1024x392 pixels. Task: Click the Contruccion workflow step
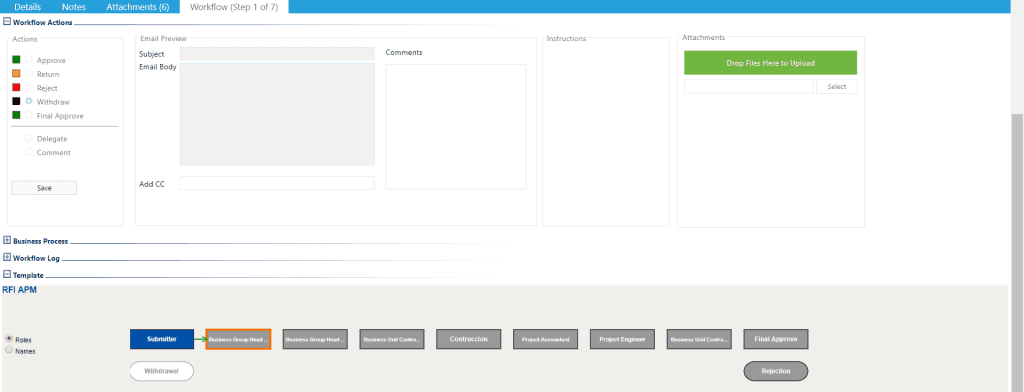pos(469,339)
